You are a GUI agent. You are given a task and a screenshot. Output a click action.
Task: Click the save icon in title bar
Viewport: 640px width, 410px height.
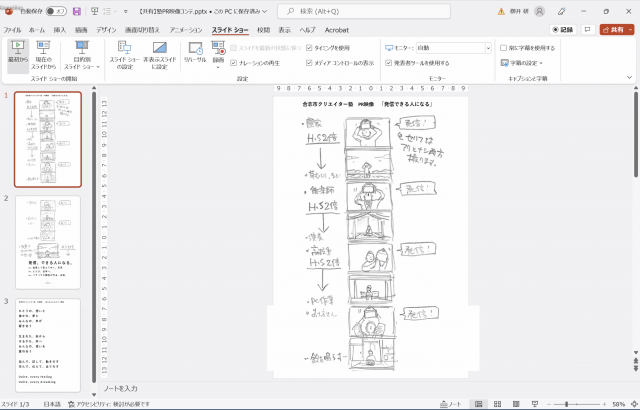[x=77, y=11]
